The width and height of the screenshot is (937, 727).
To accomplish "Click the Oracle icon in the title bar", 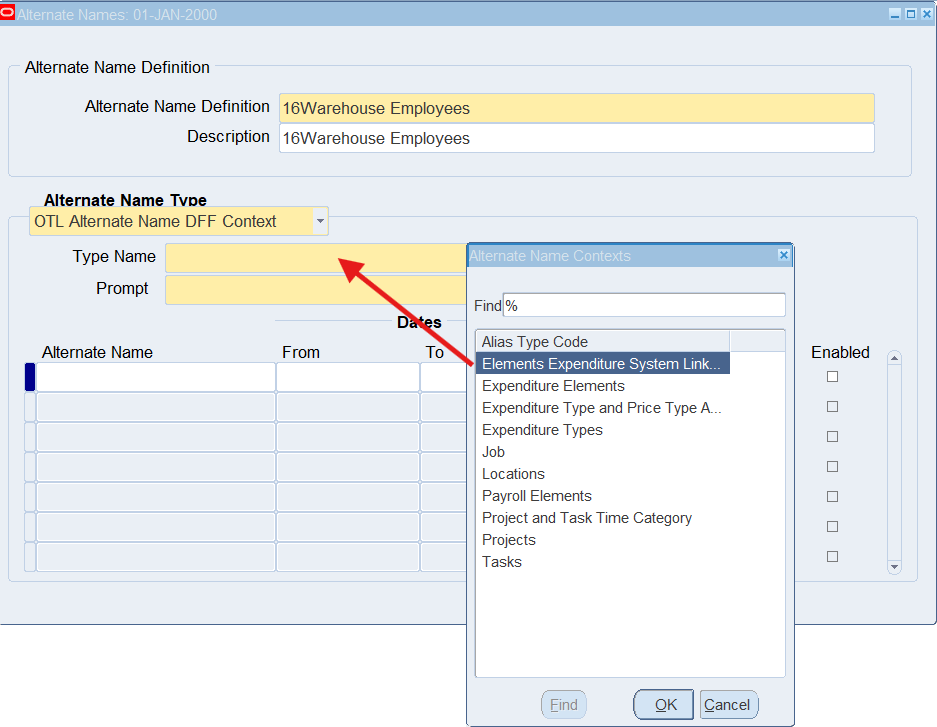I will (8, 14).
